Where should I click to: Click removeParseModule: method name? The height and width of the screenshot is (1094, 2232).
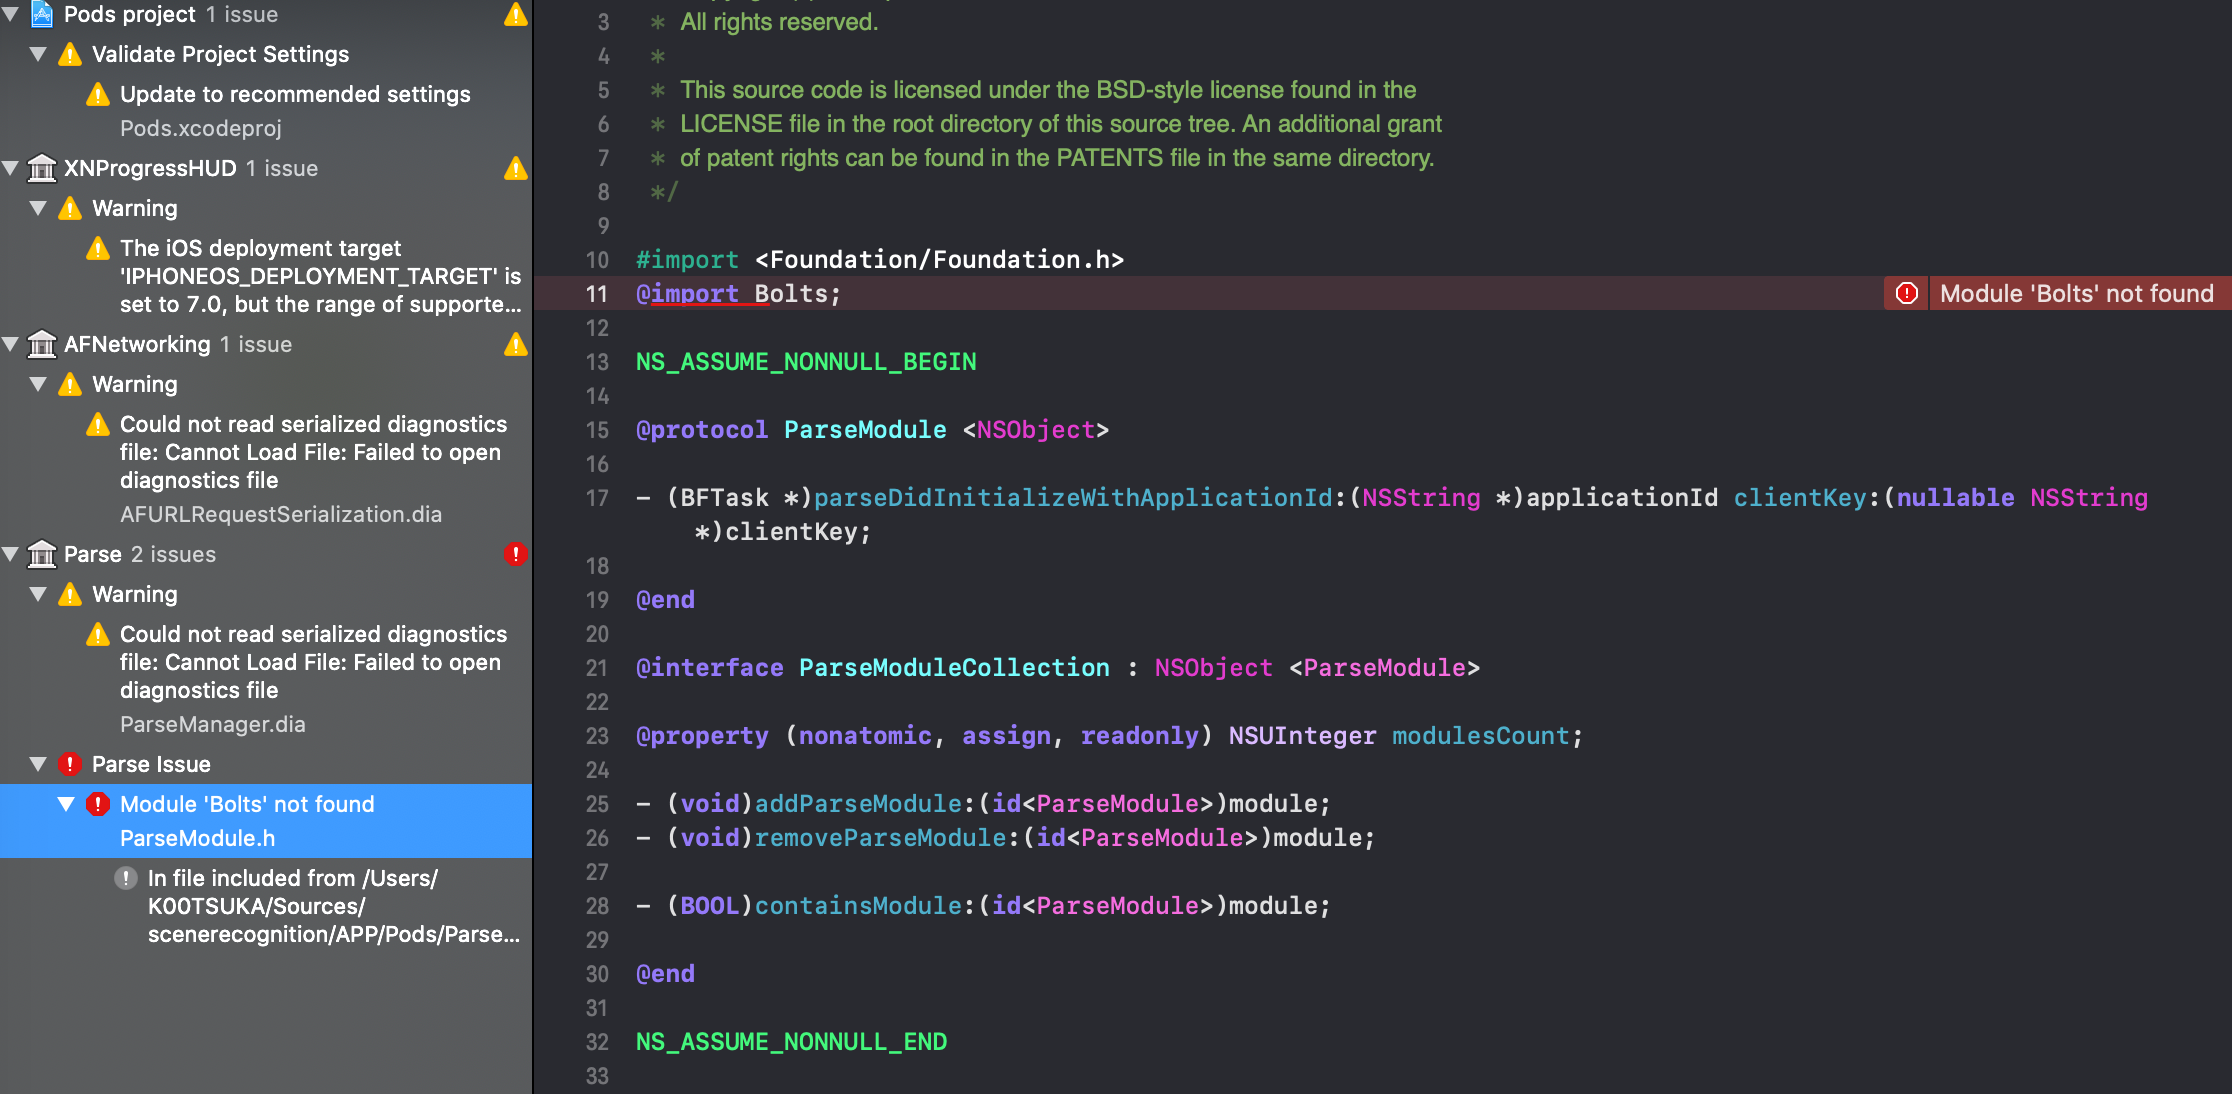coord(880,838)
